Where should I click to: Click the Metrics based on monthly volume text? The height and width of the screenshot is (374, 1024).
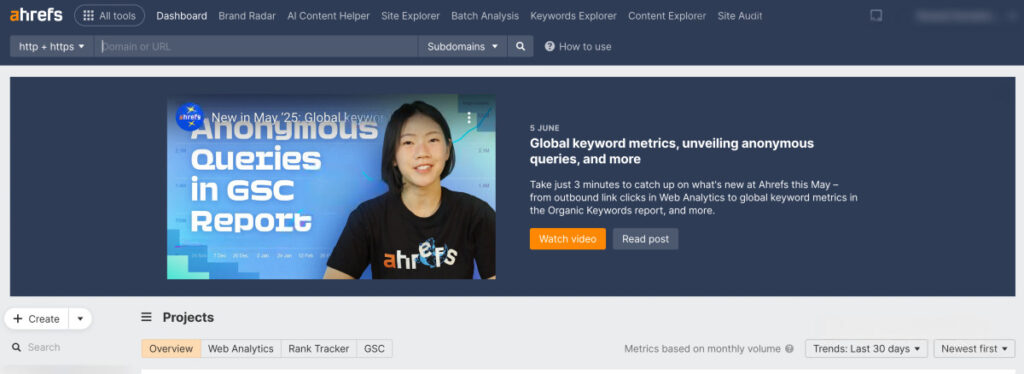click(x=702, y=349)
